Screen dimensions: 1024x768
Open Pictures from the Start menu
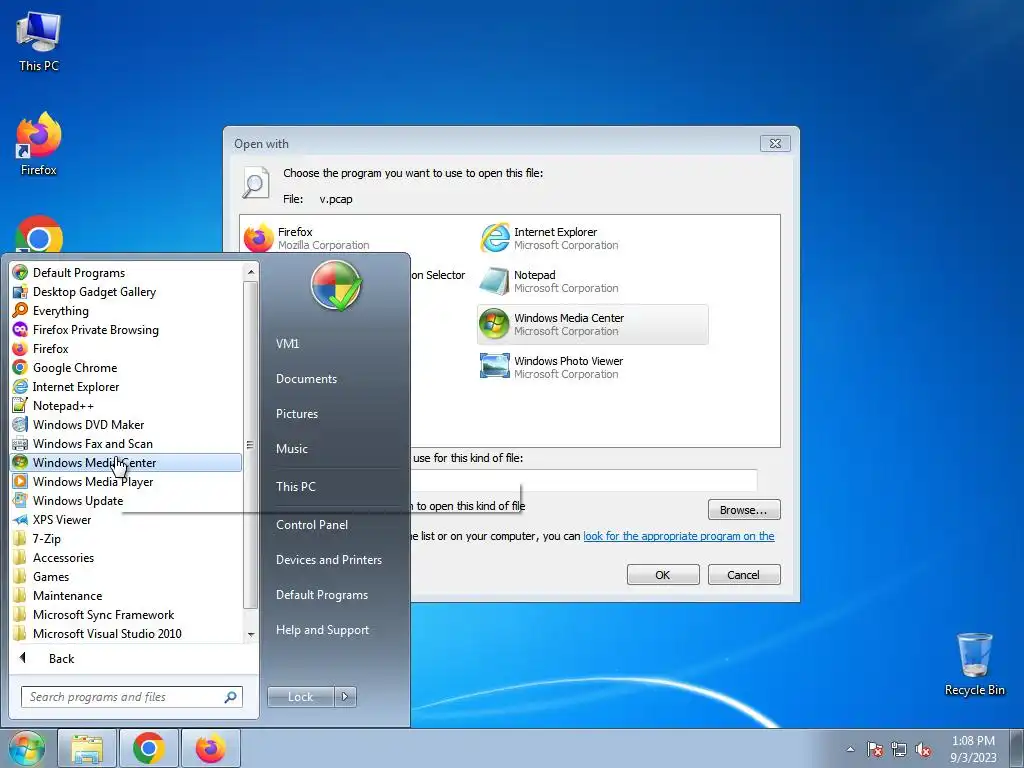point(296,414)
